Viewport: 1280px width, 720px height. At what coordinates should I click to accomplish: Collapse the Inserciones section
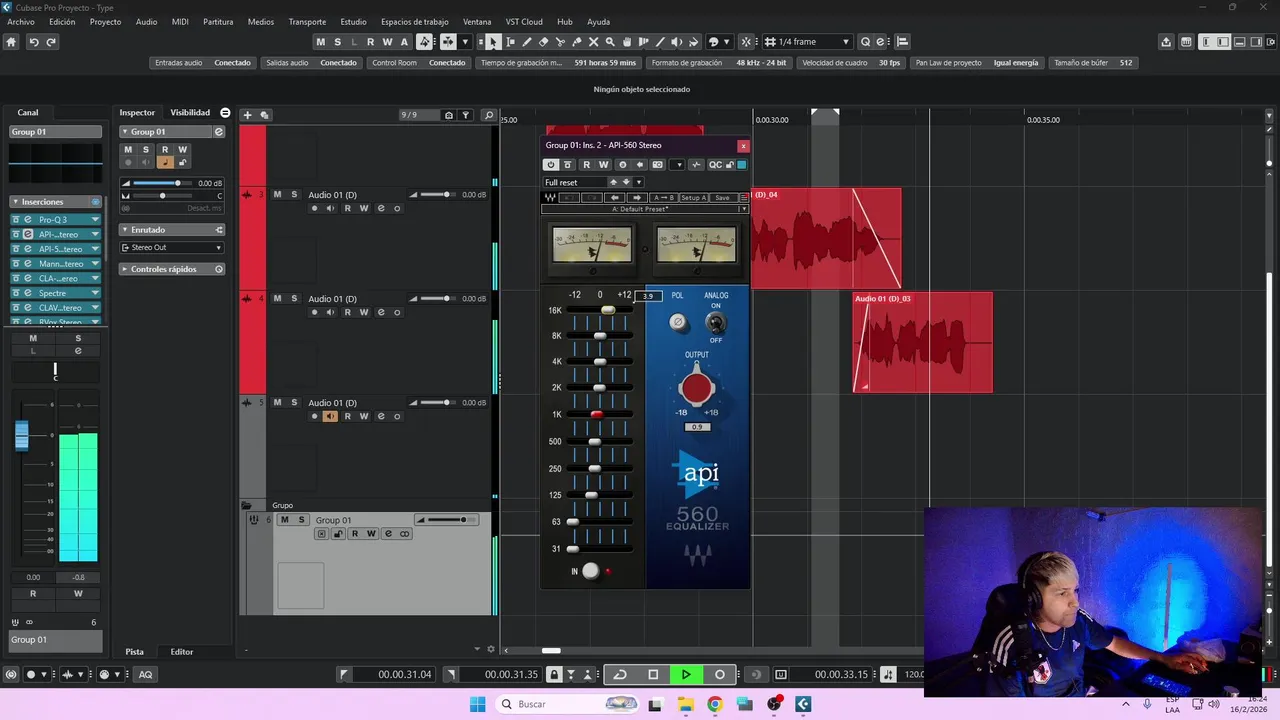[56, 202]
